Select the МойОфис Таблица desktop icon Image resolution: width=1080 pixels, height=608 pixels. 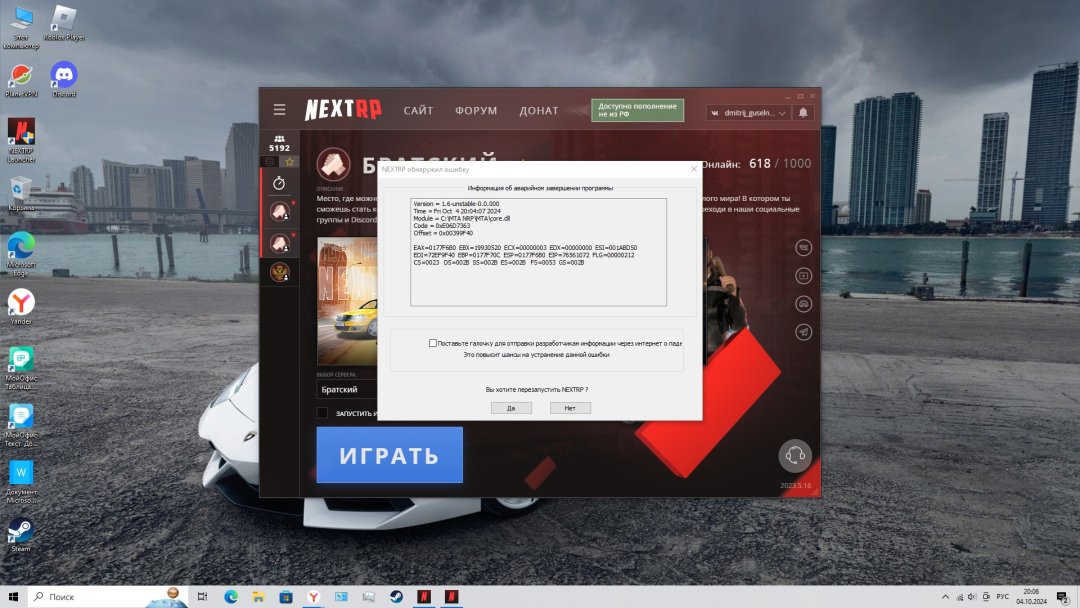21,368
